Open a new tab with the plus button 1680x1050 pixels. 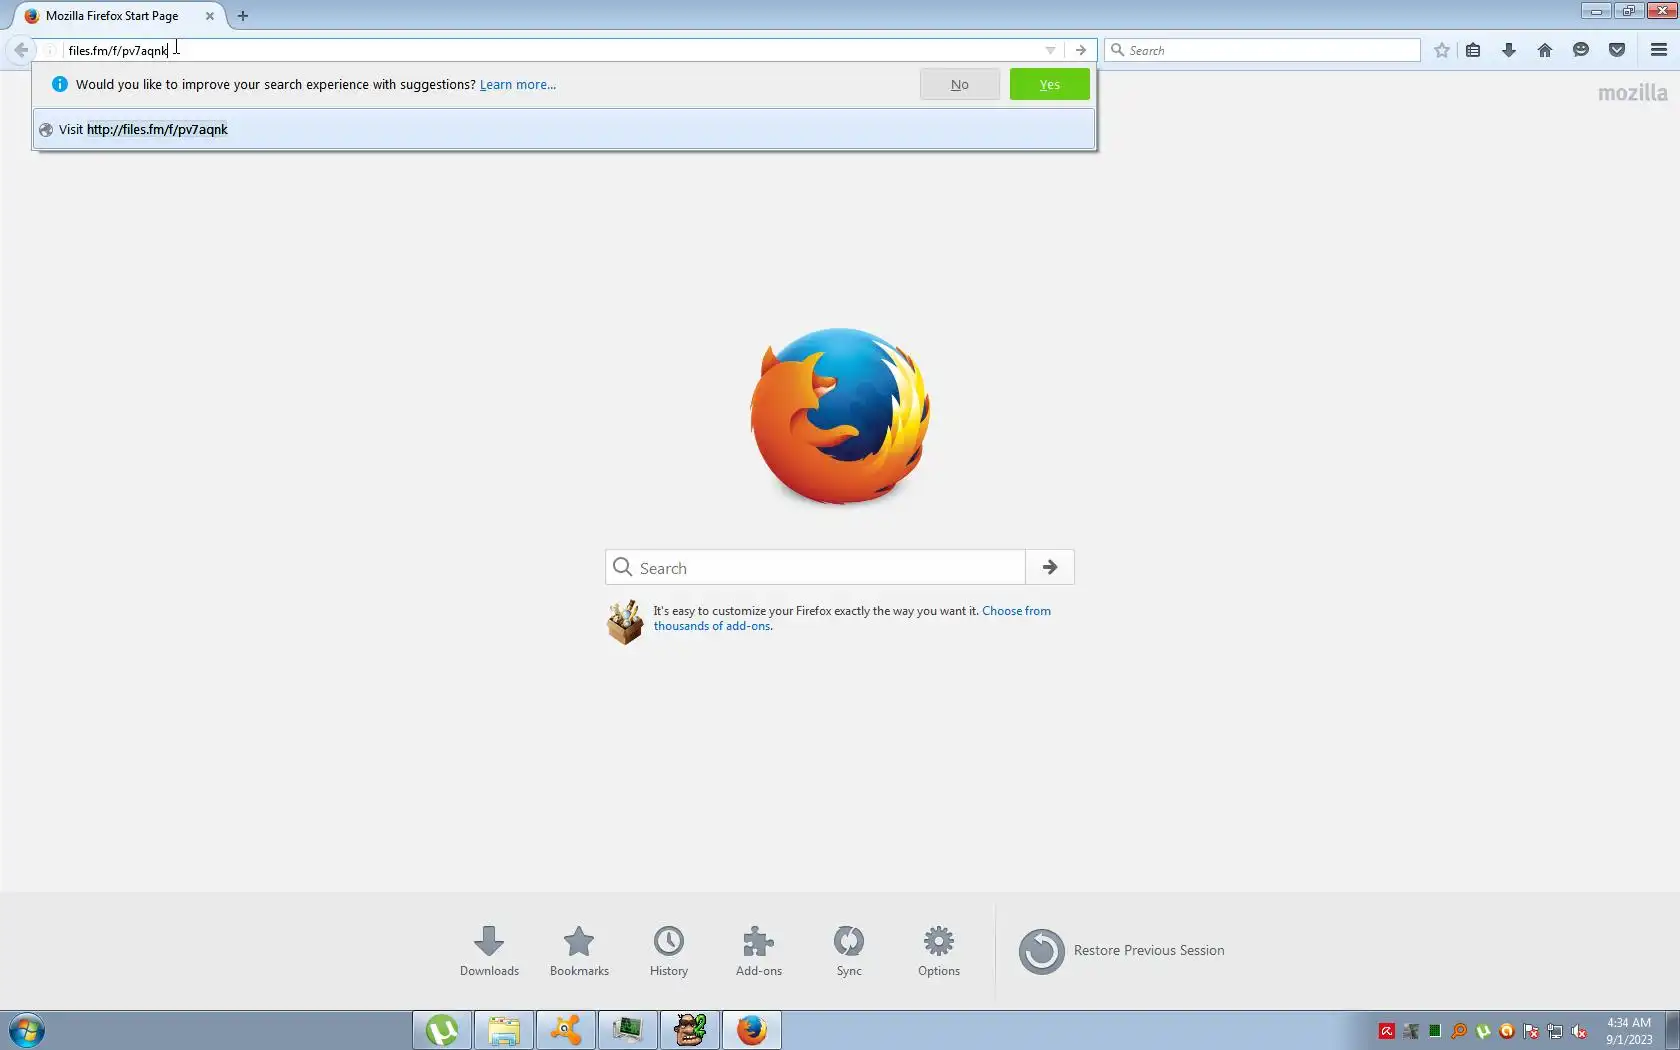(x=243, y=16)
